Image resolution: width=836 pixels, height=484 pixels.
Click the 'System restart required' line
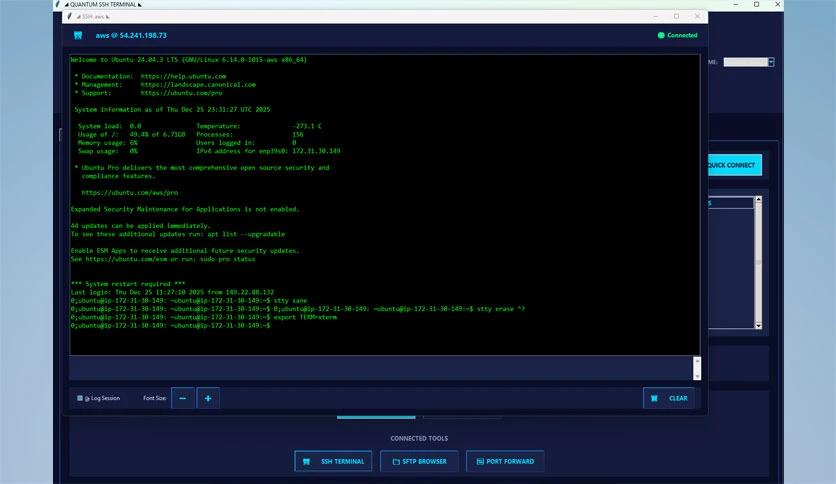coord(128,284)
